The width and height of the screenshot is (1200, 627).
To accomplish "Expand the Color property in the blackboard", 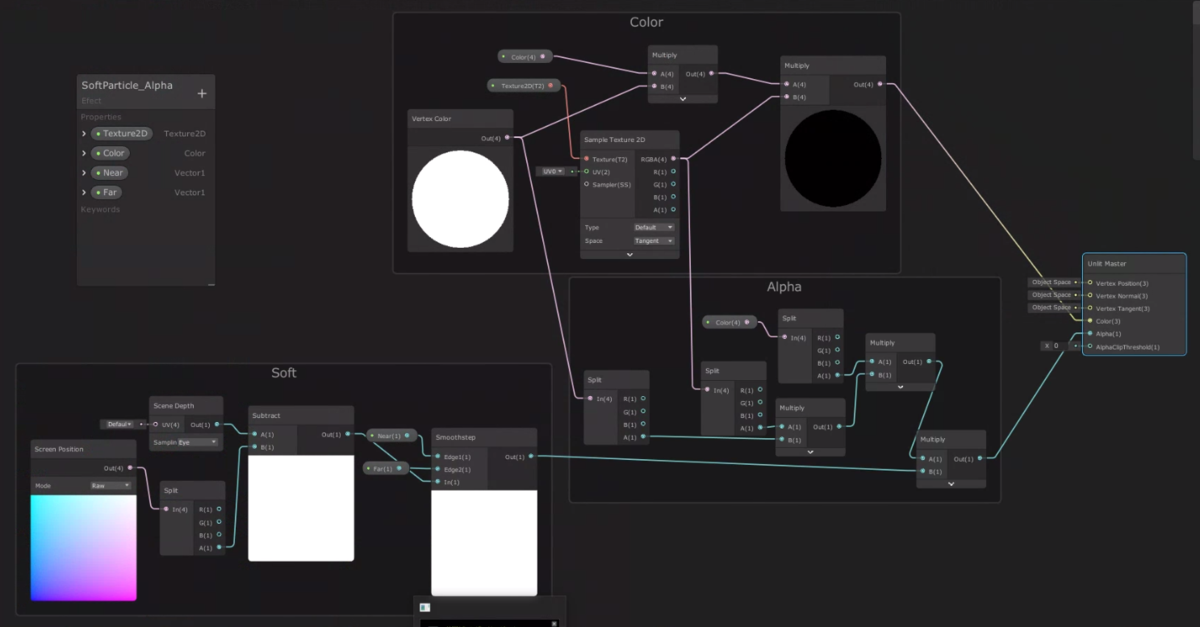I will [x=84, y=153].
